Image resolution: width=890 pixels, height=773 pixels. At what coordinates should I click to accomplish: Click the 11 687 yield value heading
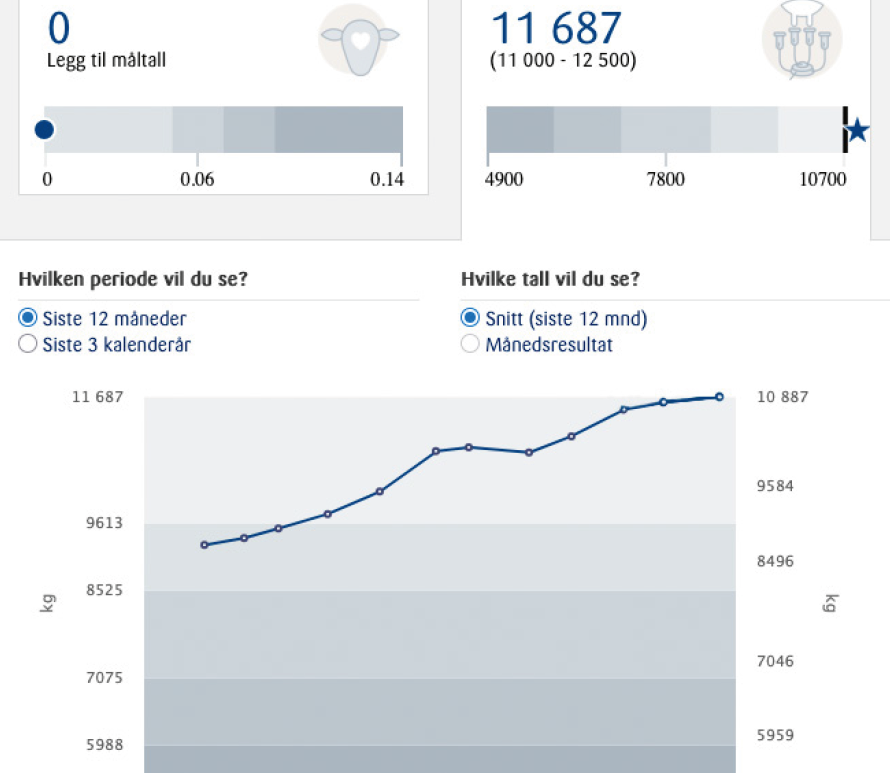[556, 28]
